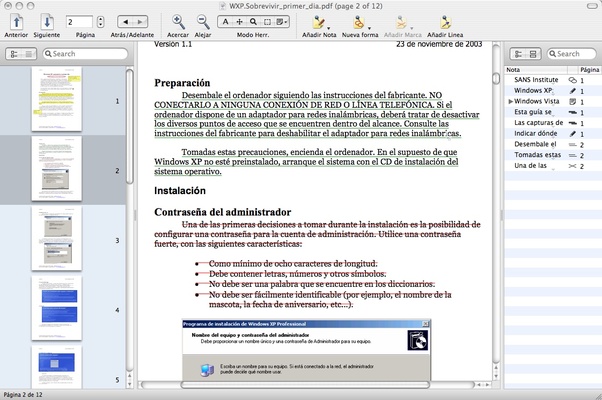The image size is (602, 400).
Task: Go back with the Atrás arrow
Action: 125,22
